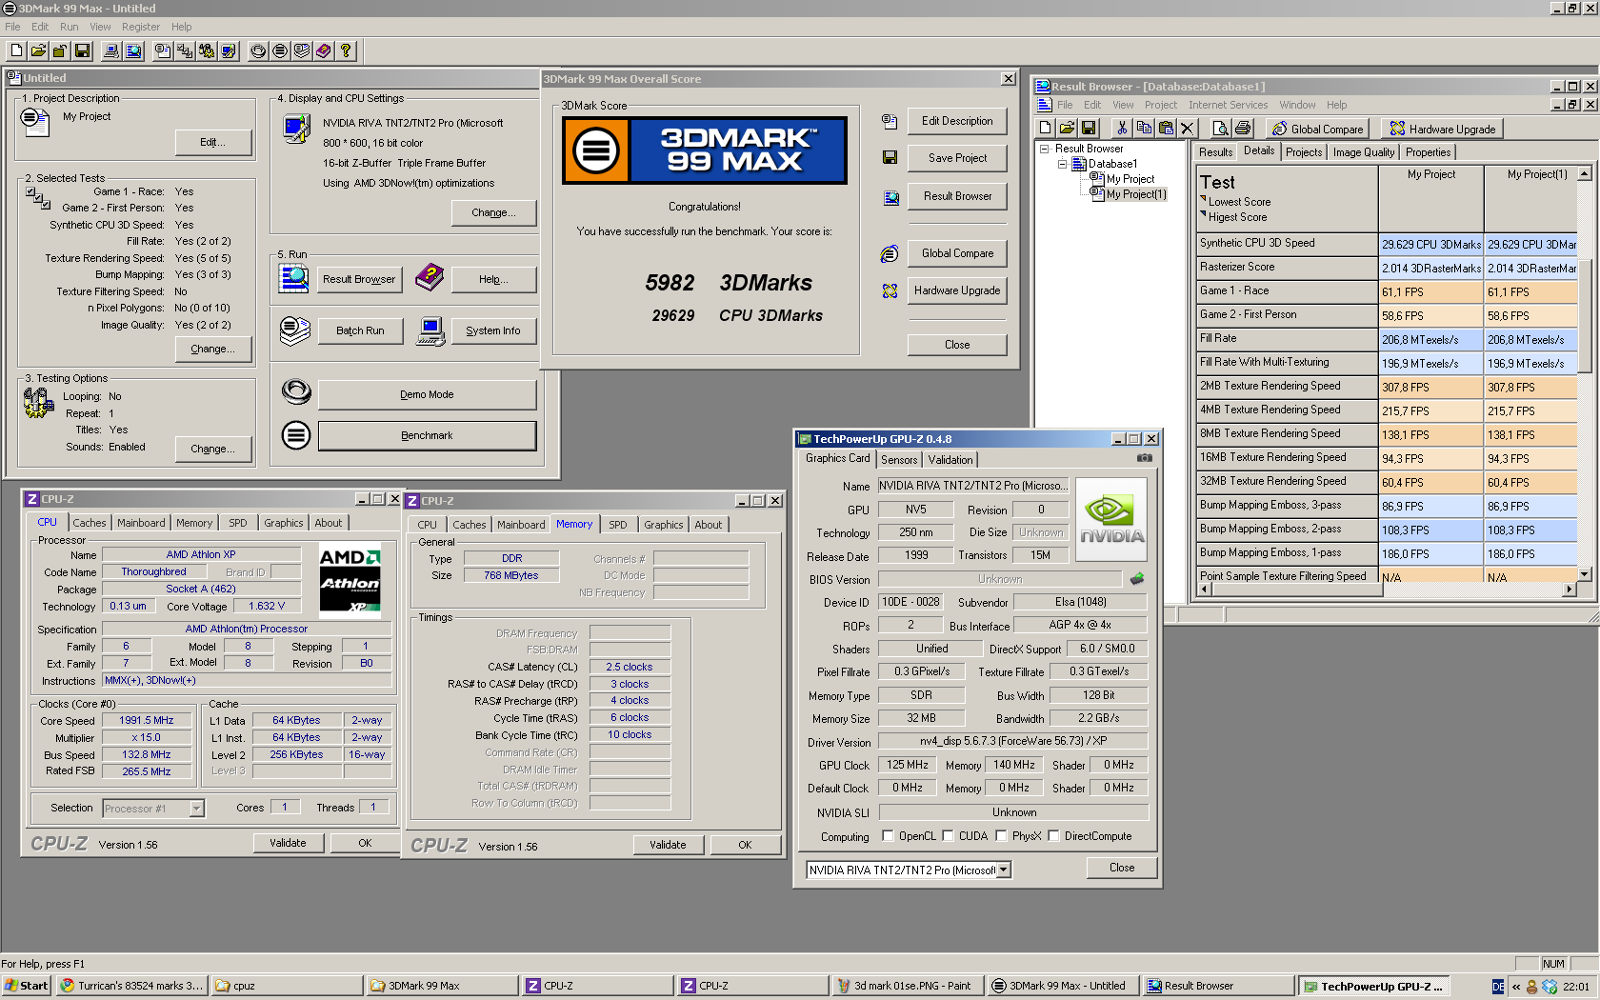Tick the PhysX checkbox in GPU-Z
This screenshot has width=1600, height=1000.
1001,836
